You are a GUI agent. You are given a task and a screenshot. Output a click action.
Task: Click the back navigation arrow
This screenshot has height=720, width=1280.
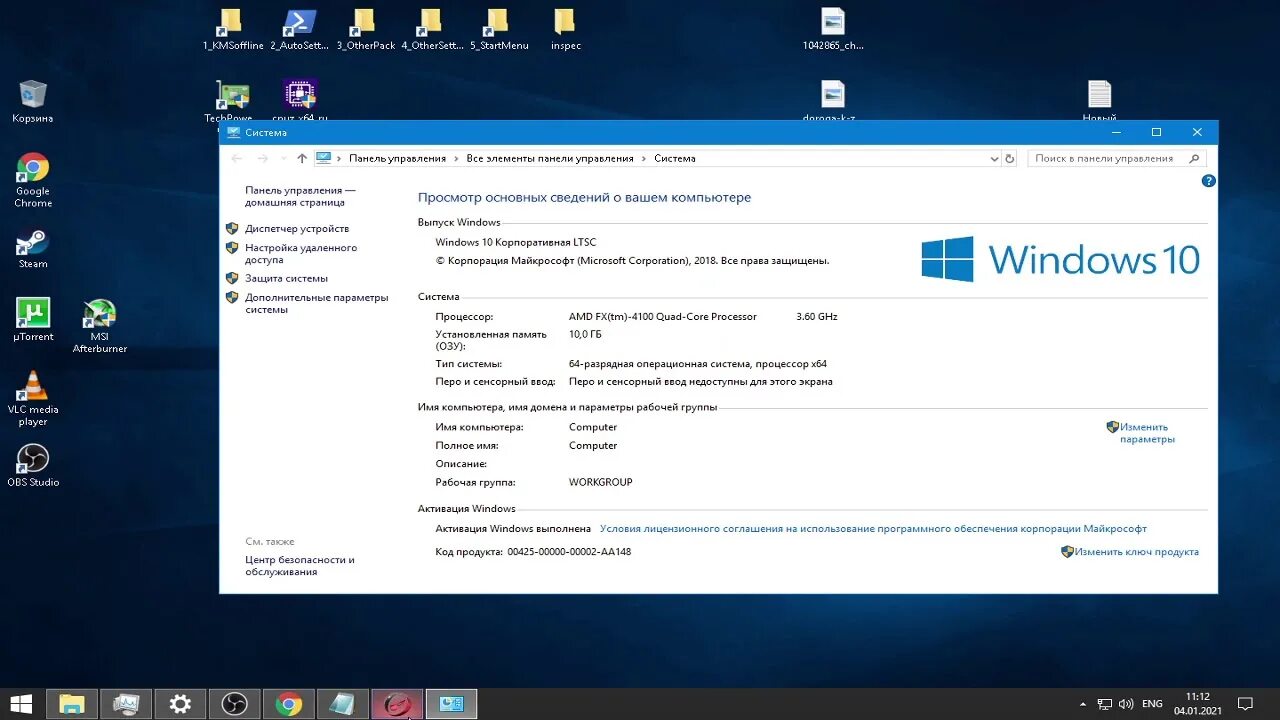click(x=237, y=158)
